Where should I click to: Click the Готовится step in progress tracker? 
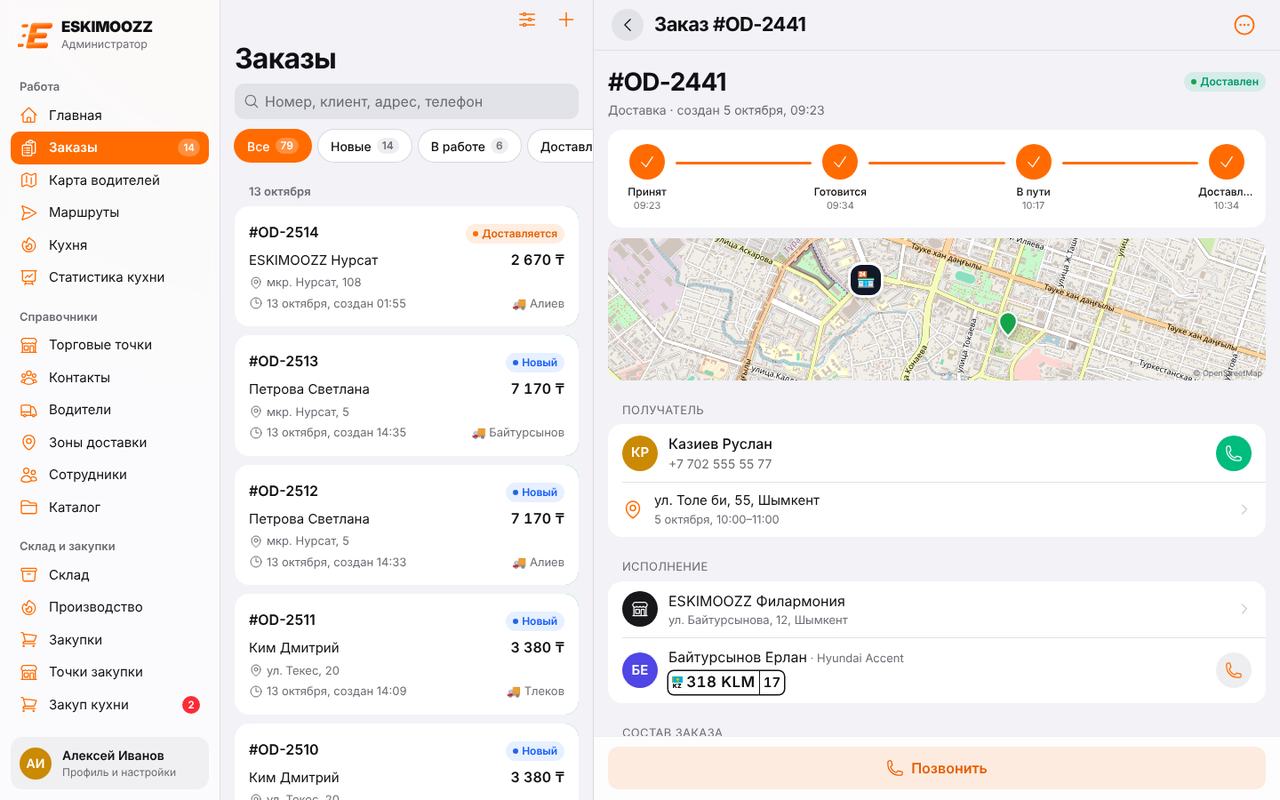tap(840, 177)
